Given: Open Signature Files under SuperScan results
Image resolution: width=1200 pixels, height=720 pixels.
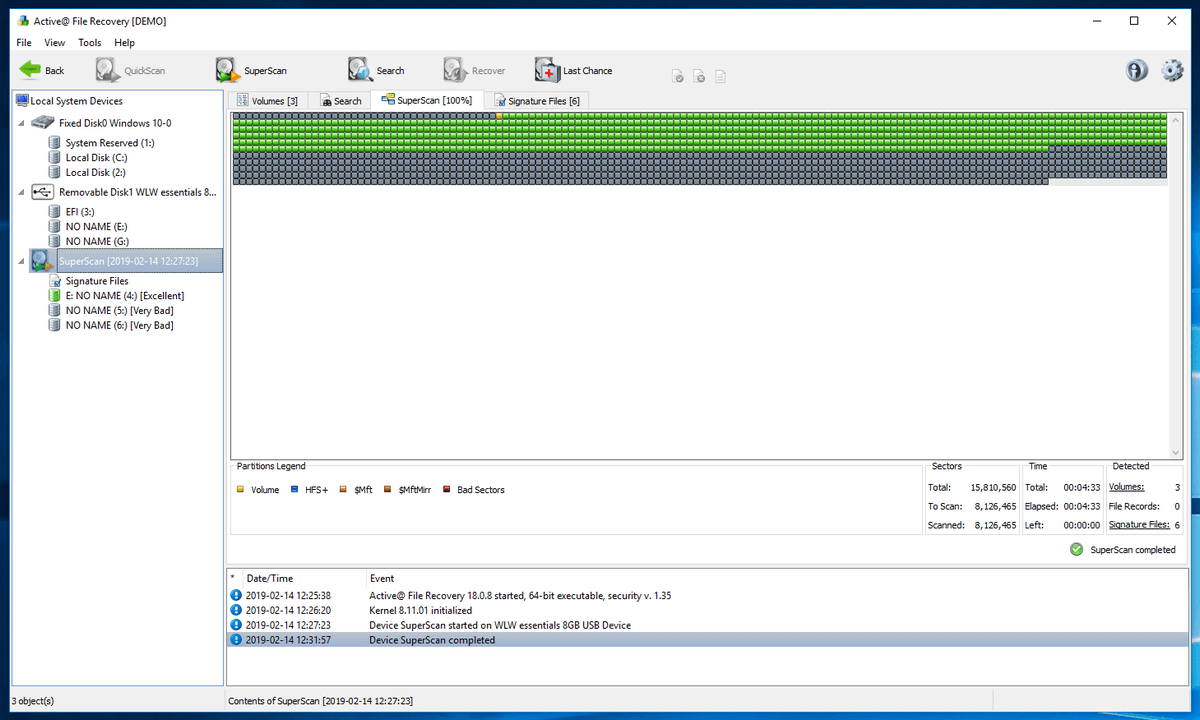Looking at the screenshot, I should pos(97,281).
